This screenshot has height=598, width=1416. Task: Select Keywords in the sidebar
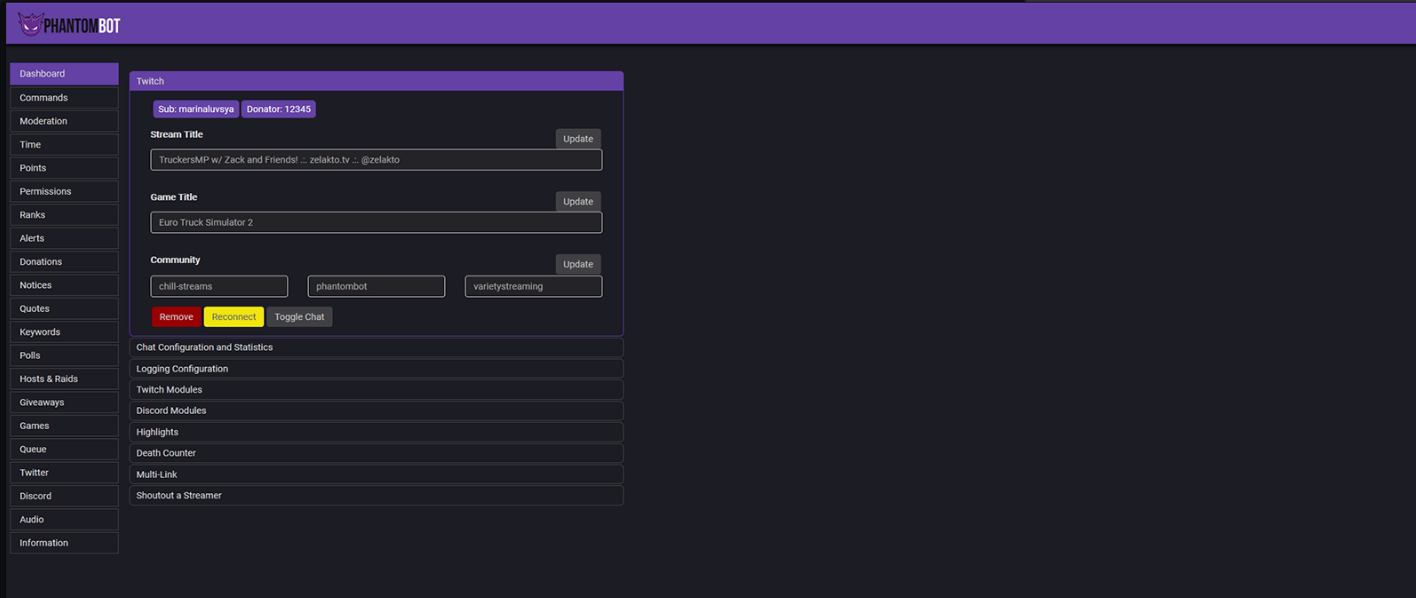tap(64, 332)
